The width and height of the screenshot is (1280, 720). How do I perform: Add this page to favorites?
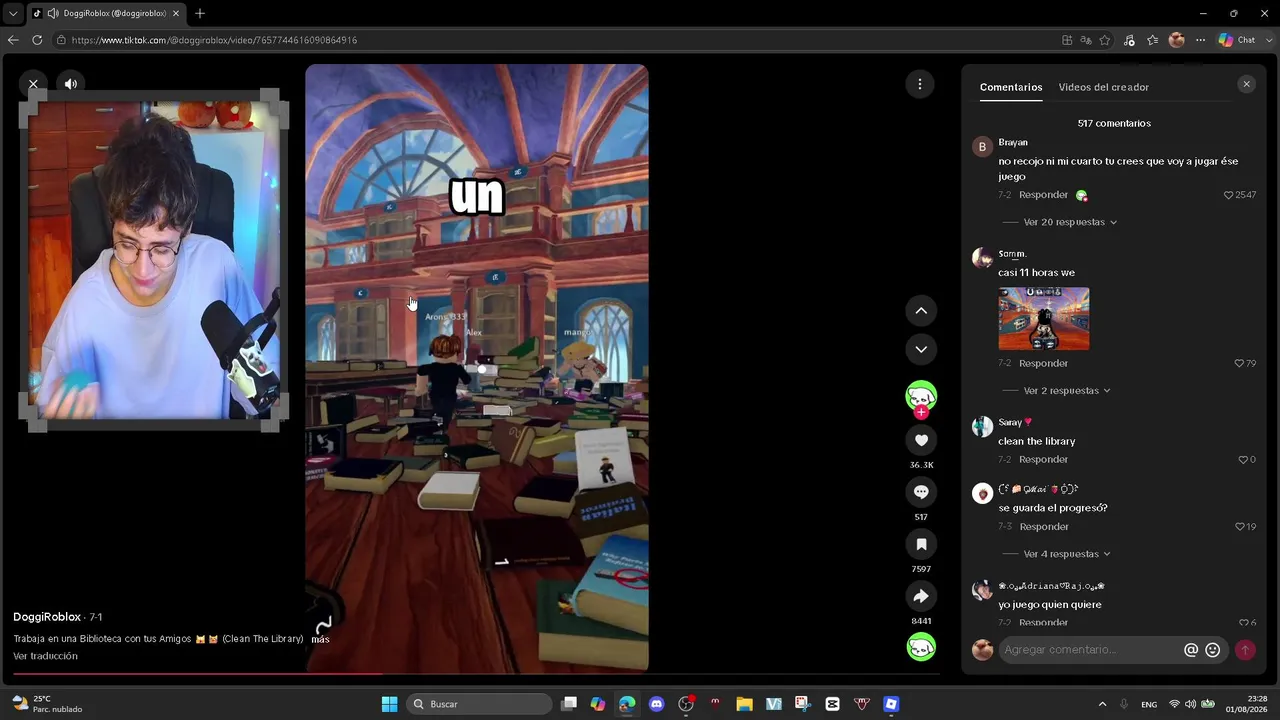click(1105, 40)
